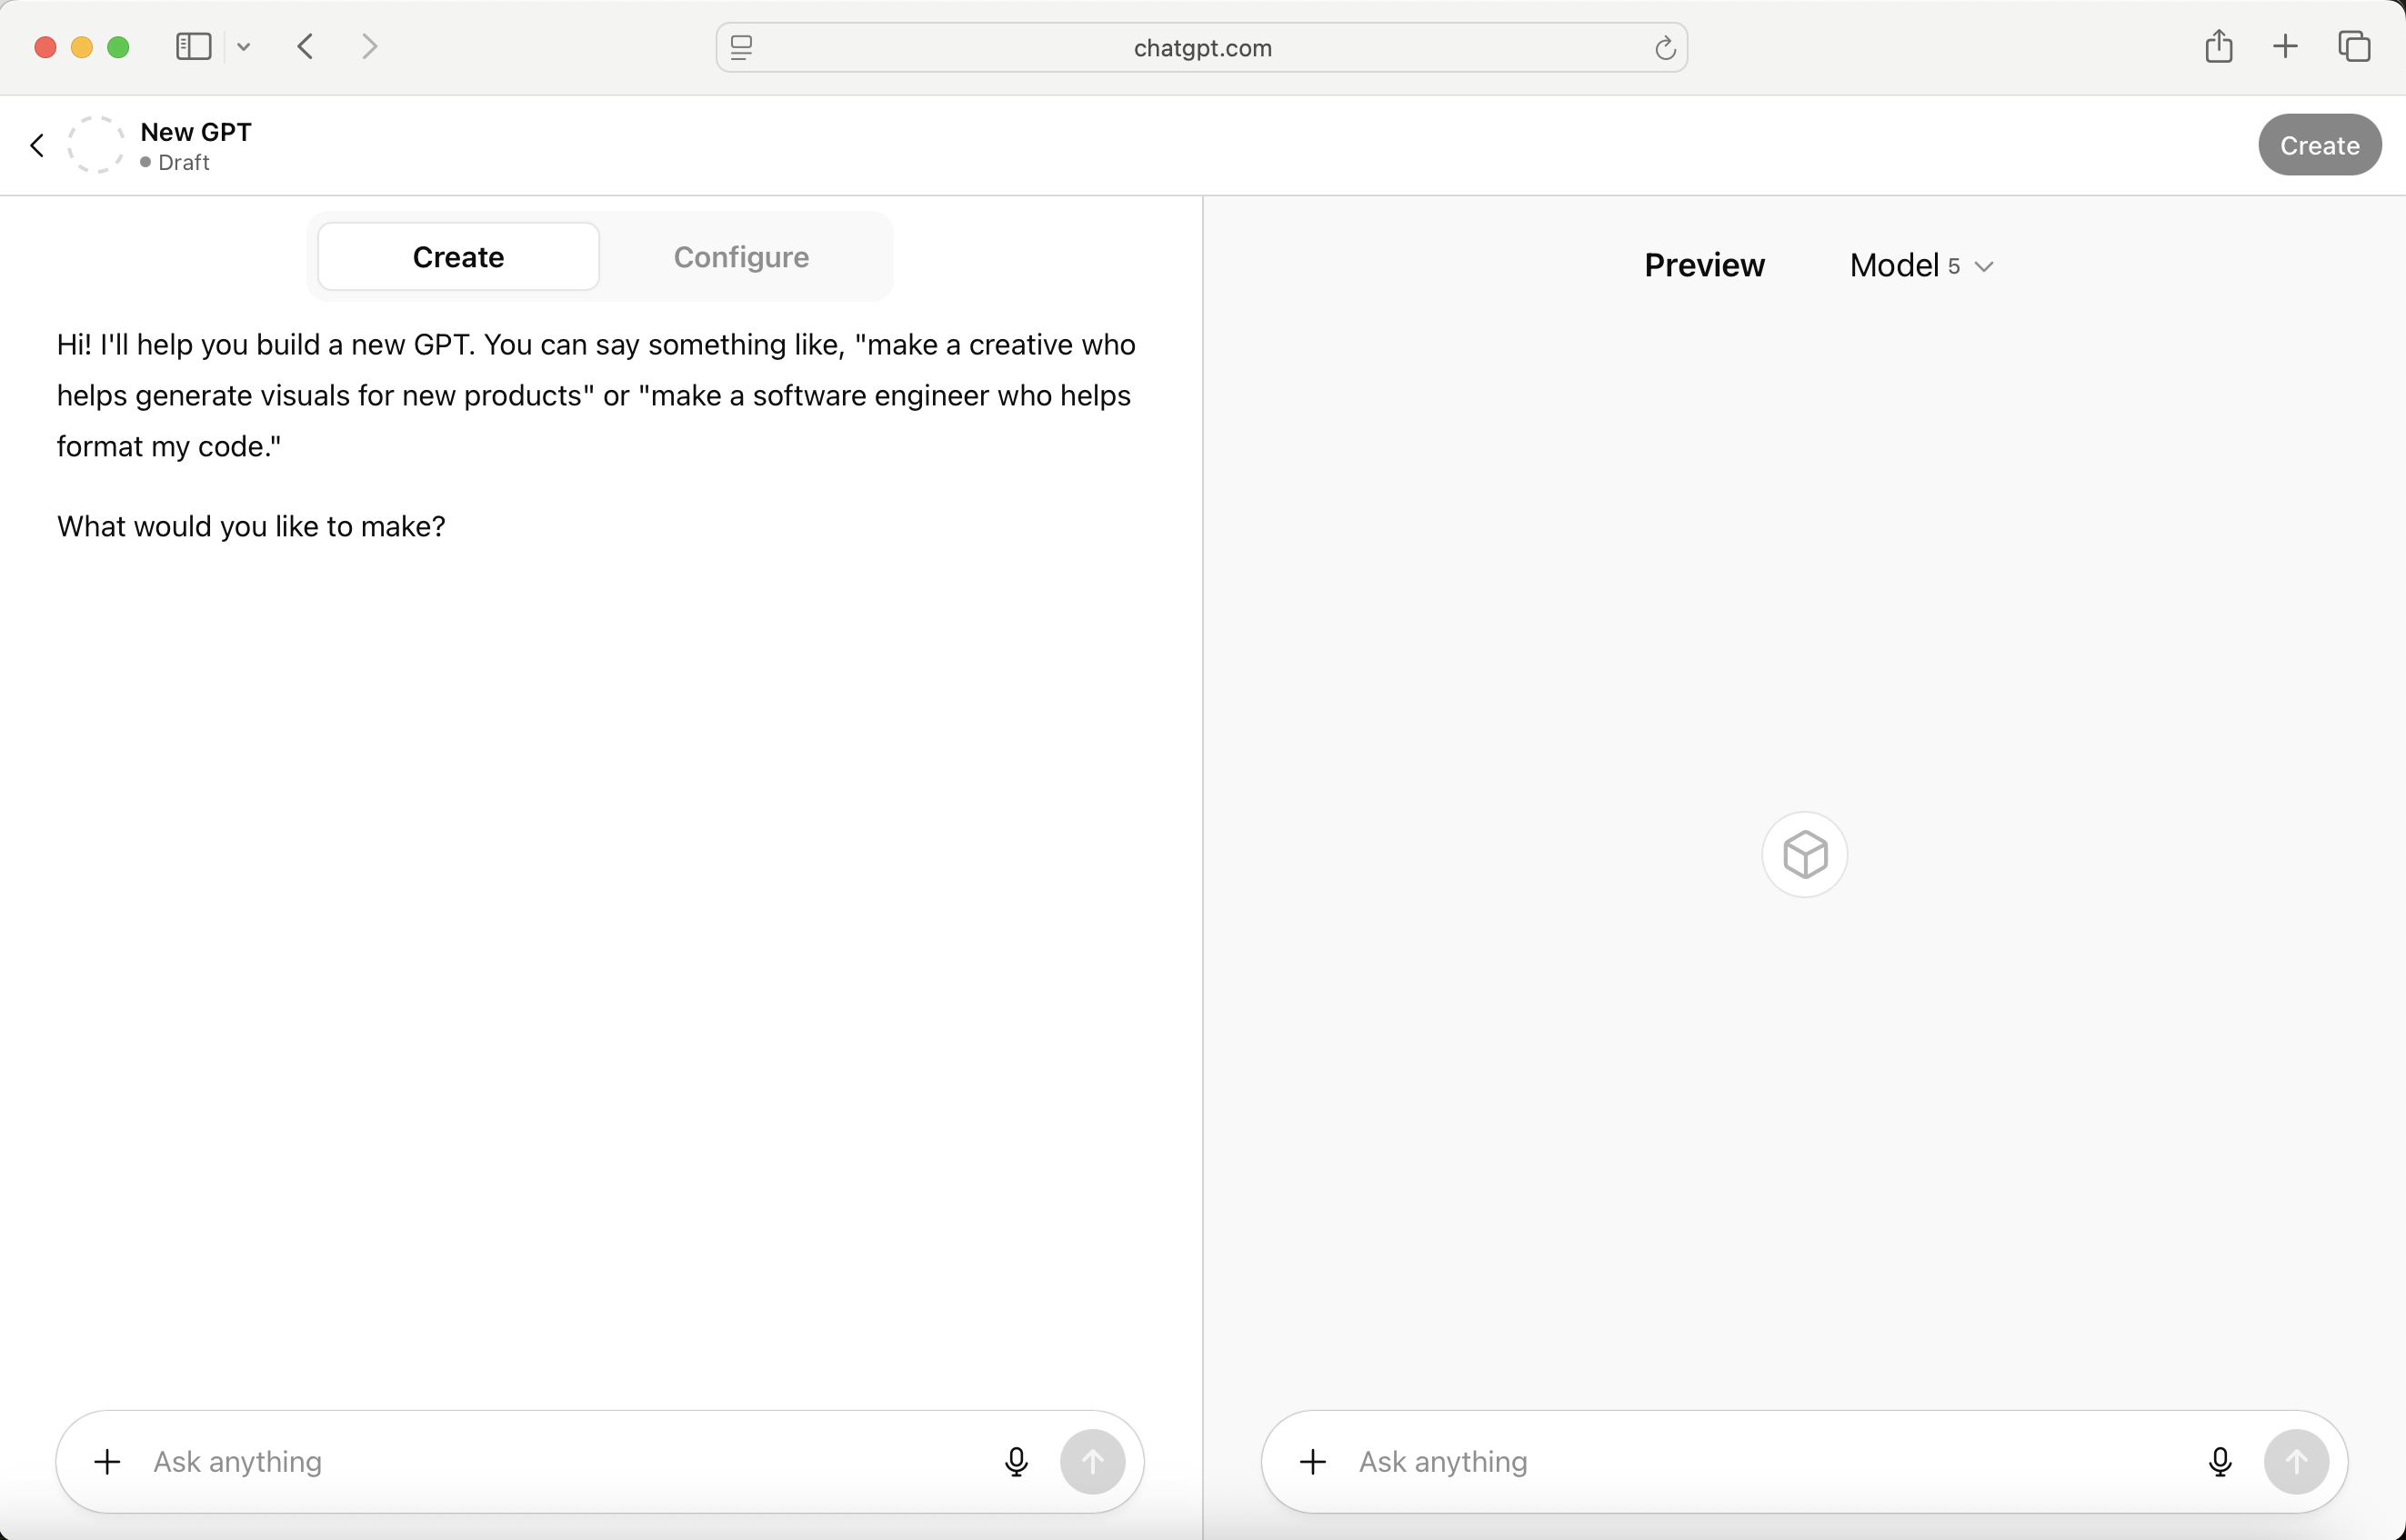Click the gray Create button at top right
Viewport: 2406px width, 1540px height.
pyautogui.click(x=2319, y=146)
